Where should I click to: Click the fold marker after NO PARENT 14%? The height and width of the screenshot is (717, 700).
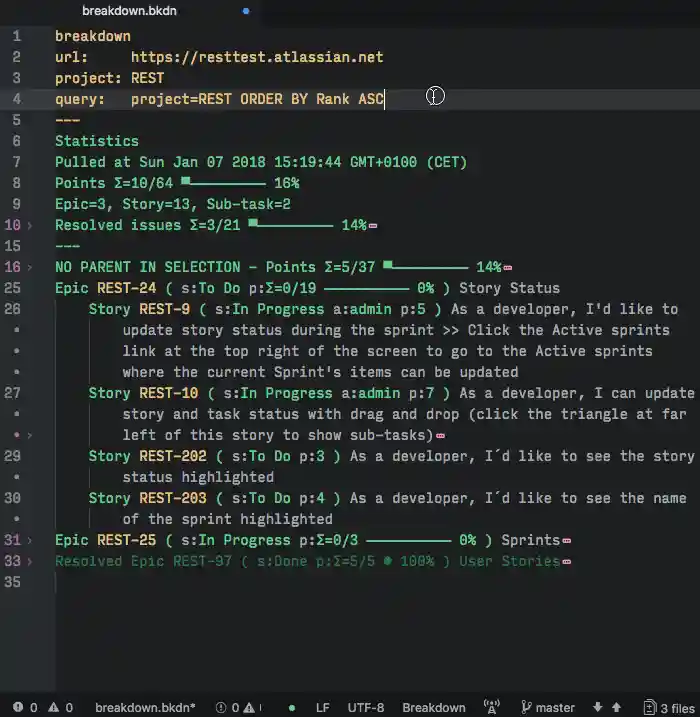(508, 268)
